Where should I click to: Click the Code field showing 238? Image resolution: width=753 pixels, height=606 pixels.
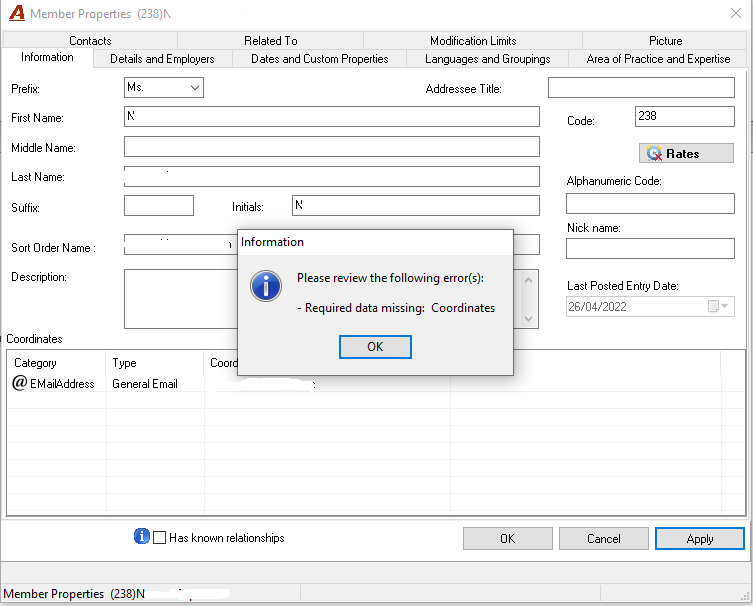pyautogui.click(x=685, y=117)
